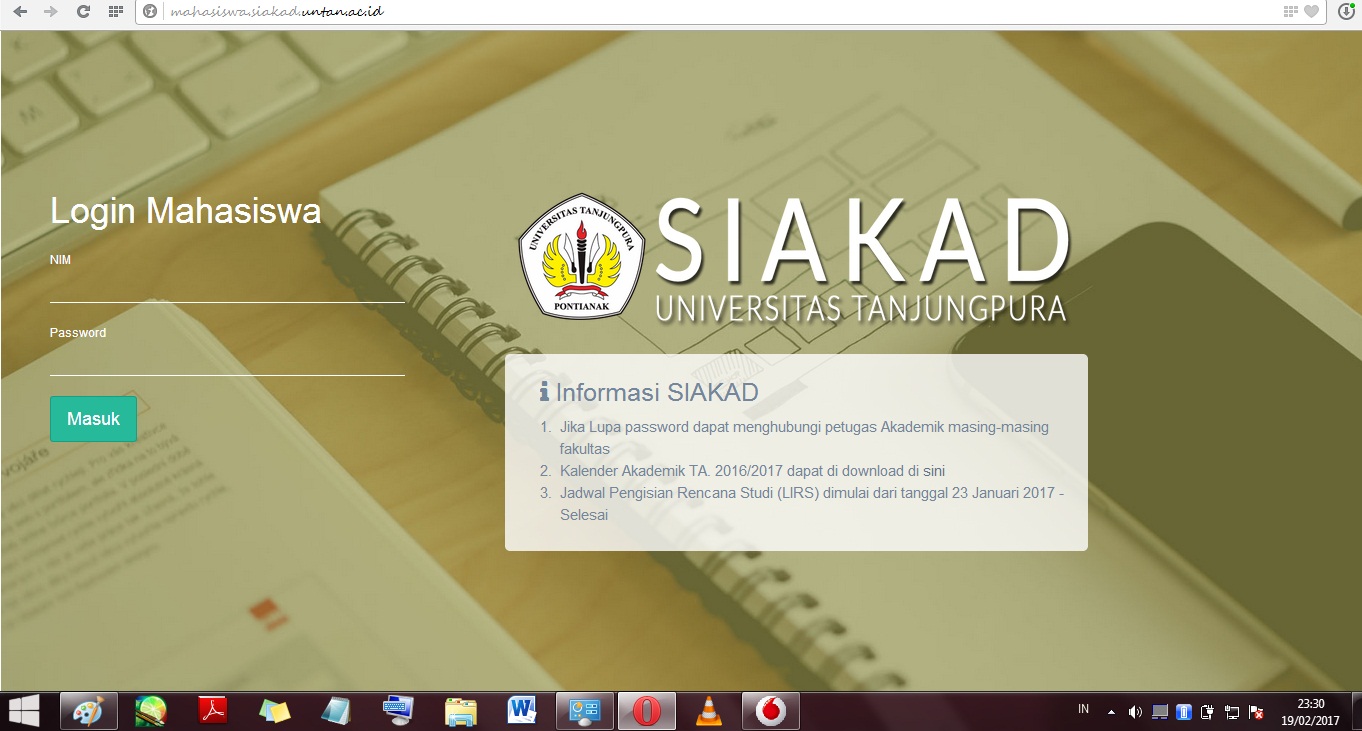Image resolution: width=1362 pixels, height=731 pixels.
Task: Expand the hidden icons chevron in the system tray
Action: (1110, 712)
